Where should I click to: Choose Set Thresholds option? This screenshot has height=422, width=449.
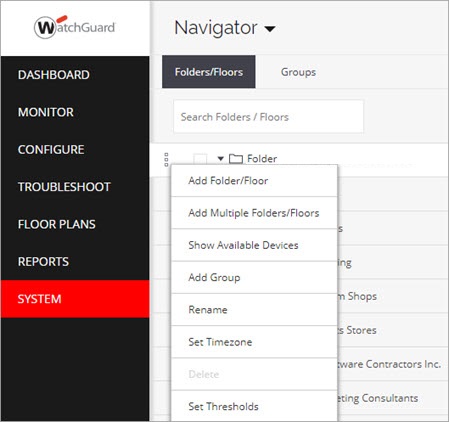click(x=254, y=406)
